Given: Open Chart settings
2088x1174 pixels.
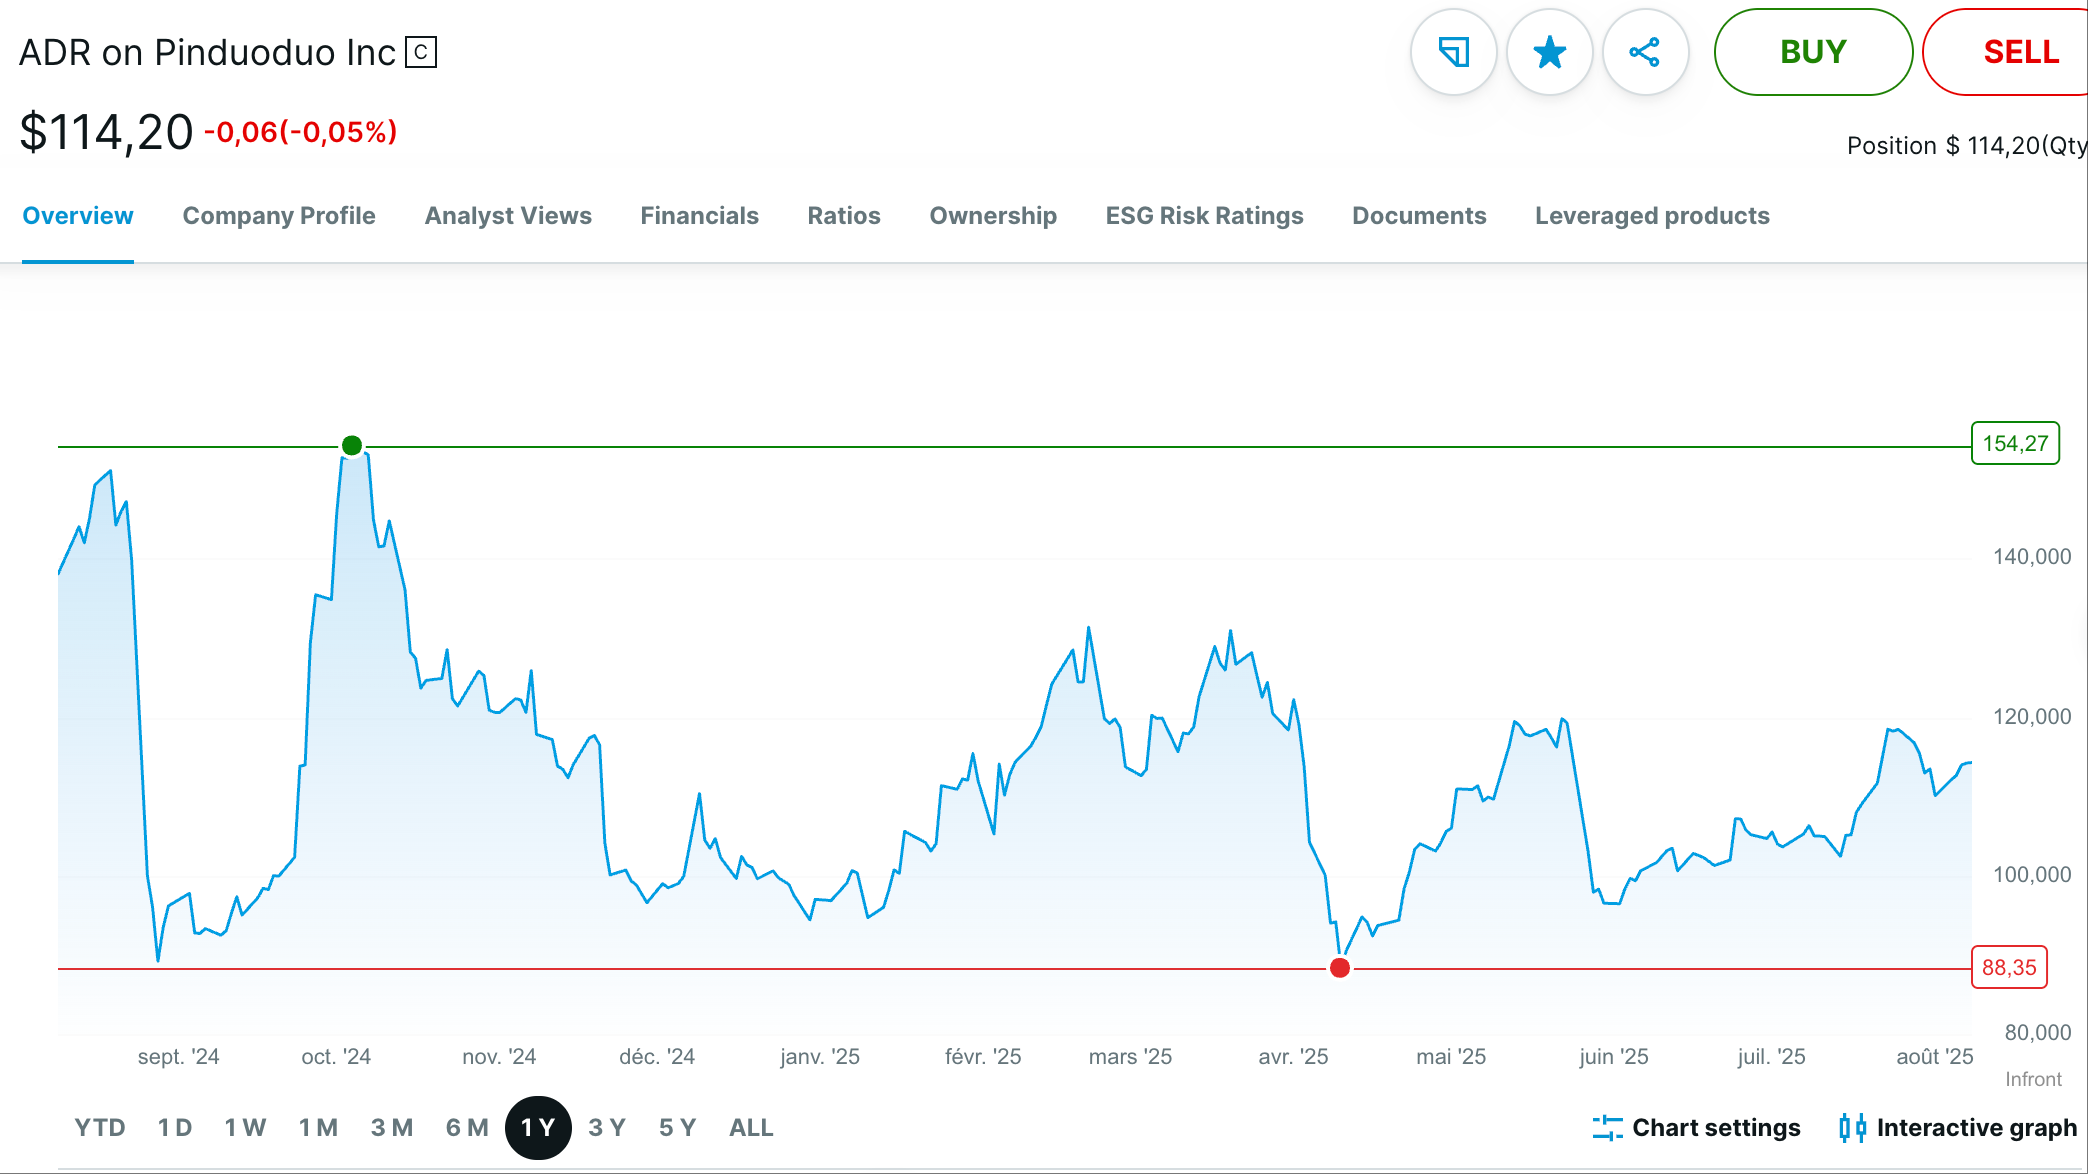Looking at the screenshot, I should point(1696,1128).
